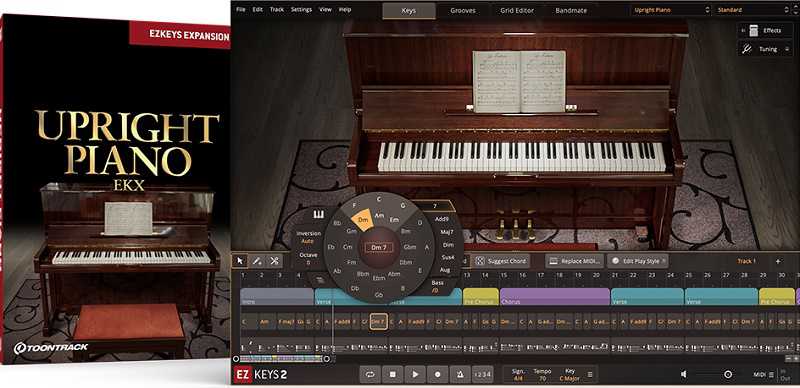Switch to the Grooves tab
This screenshot has height=388, width=800.
(x=463, y=10)
